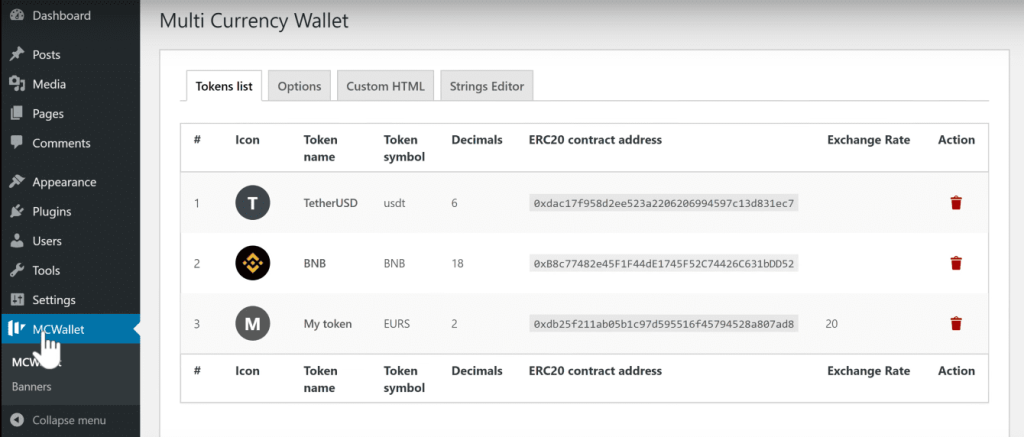
Task: Click the Multi Currency Wallet heading
Action: (x=254, y=21)
